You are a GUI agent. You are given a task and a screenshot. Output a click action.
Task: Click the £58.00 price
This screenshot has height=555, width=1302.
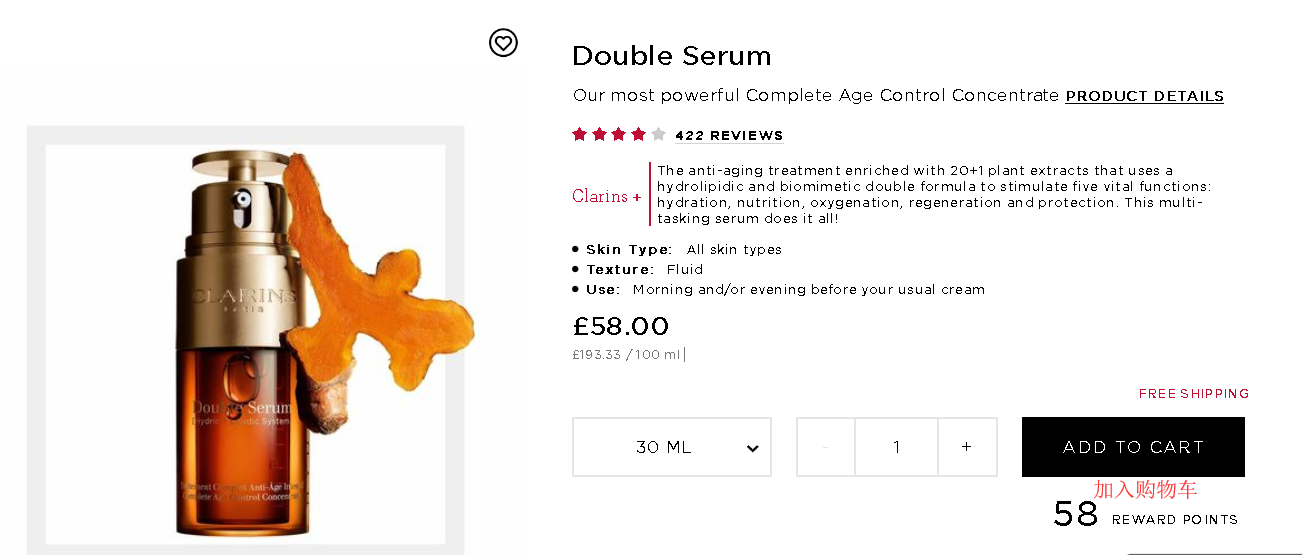pos(620,326)
